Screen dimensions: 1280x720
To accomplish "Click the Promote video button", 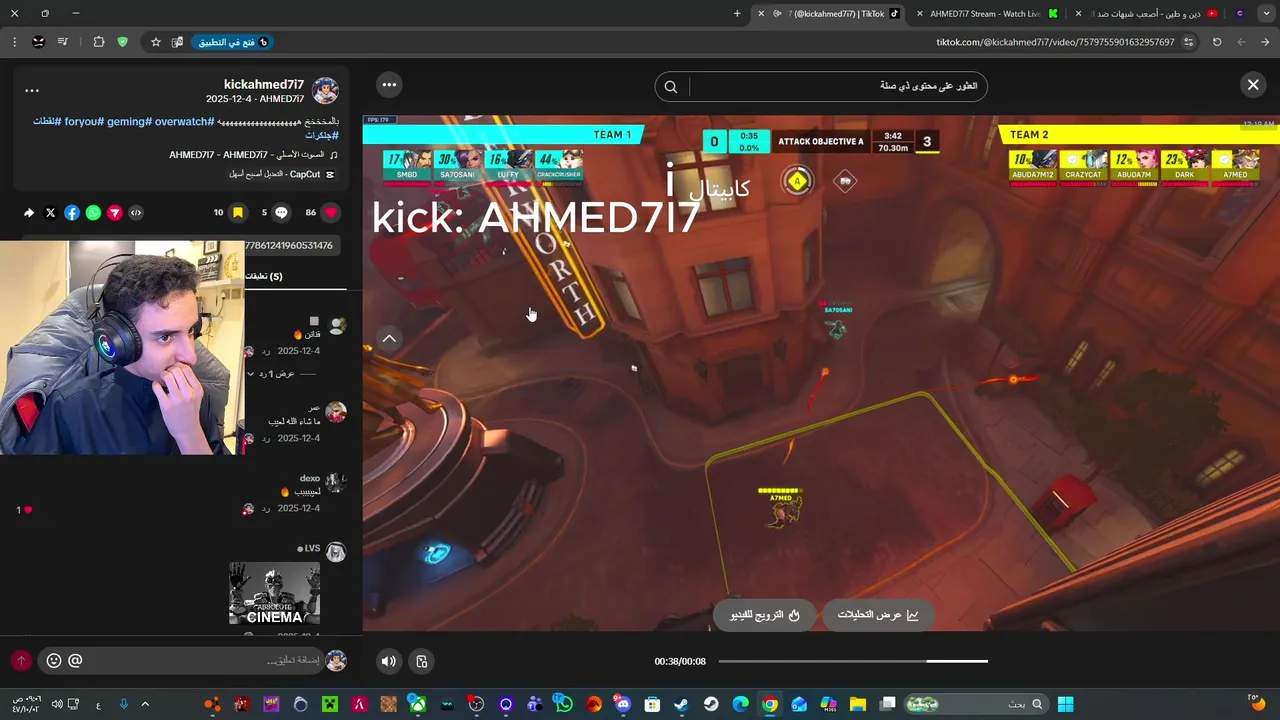I will [765, 615].
